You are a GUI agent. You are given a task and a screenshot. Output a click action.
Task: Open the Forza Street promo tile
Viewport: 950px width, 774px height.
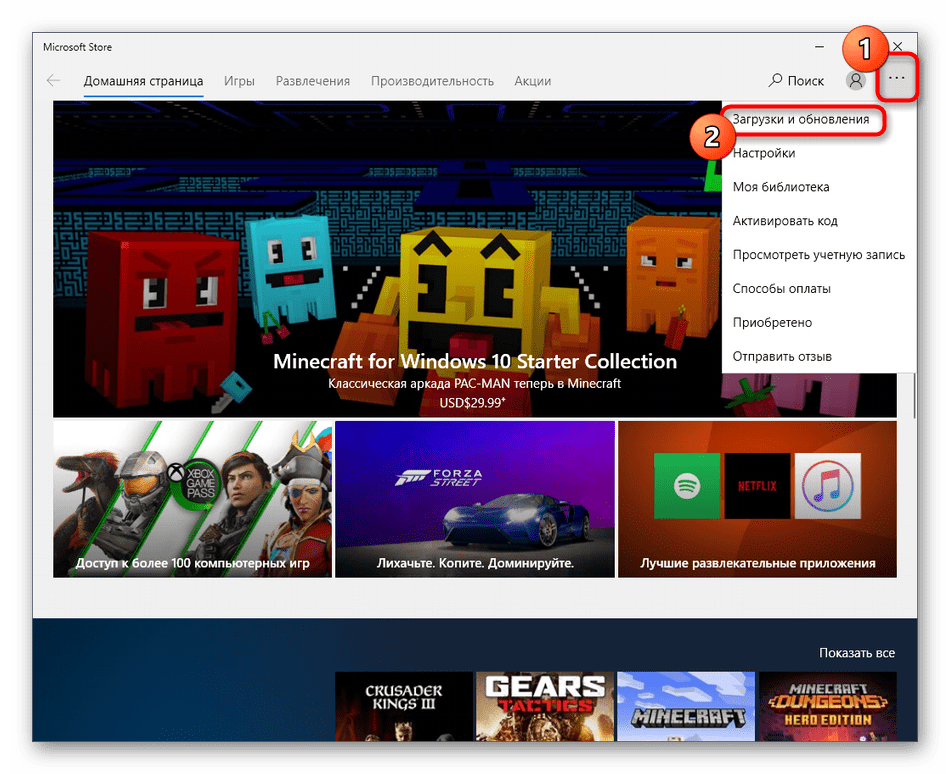tap(474, 498)
